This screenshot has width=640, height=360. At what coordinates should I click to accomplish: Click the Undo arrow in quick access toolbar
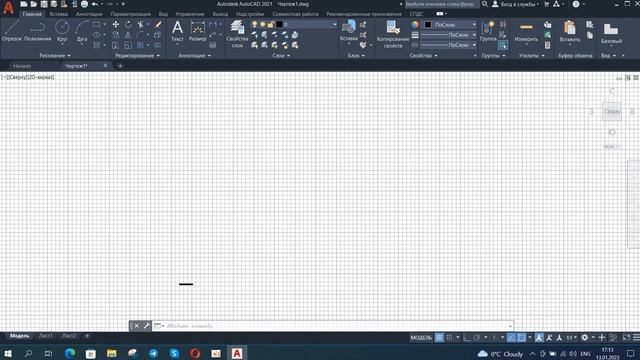coord(95,4)
